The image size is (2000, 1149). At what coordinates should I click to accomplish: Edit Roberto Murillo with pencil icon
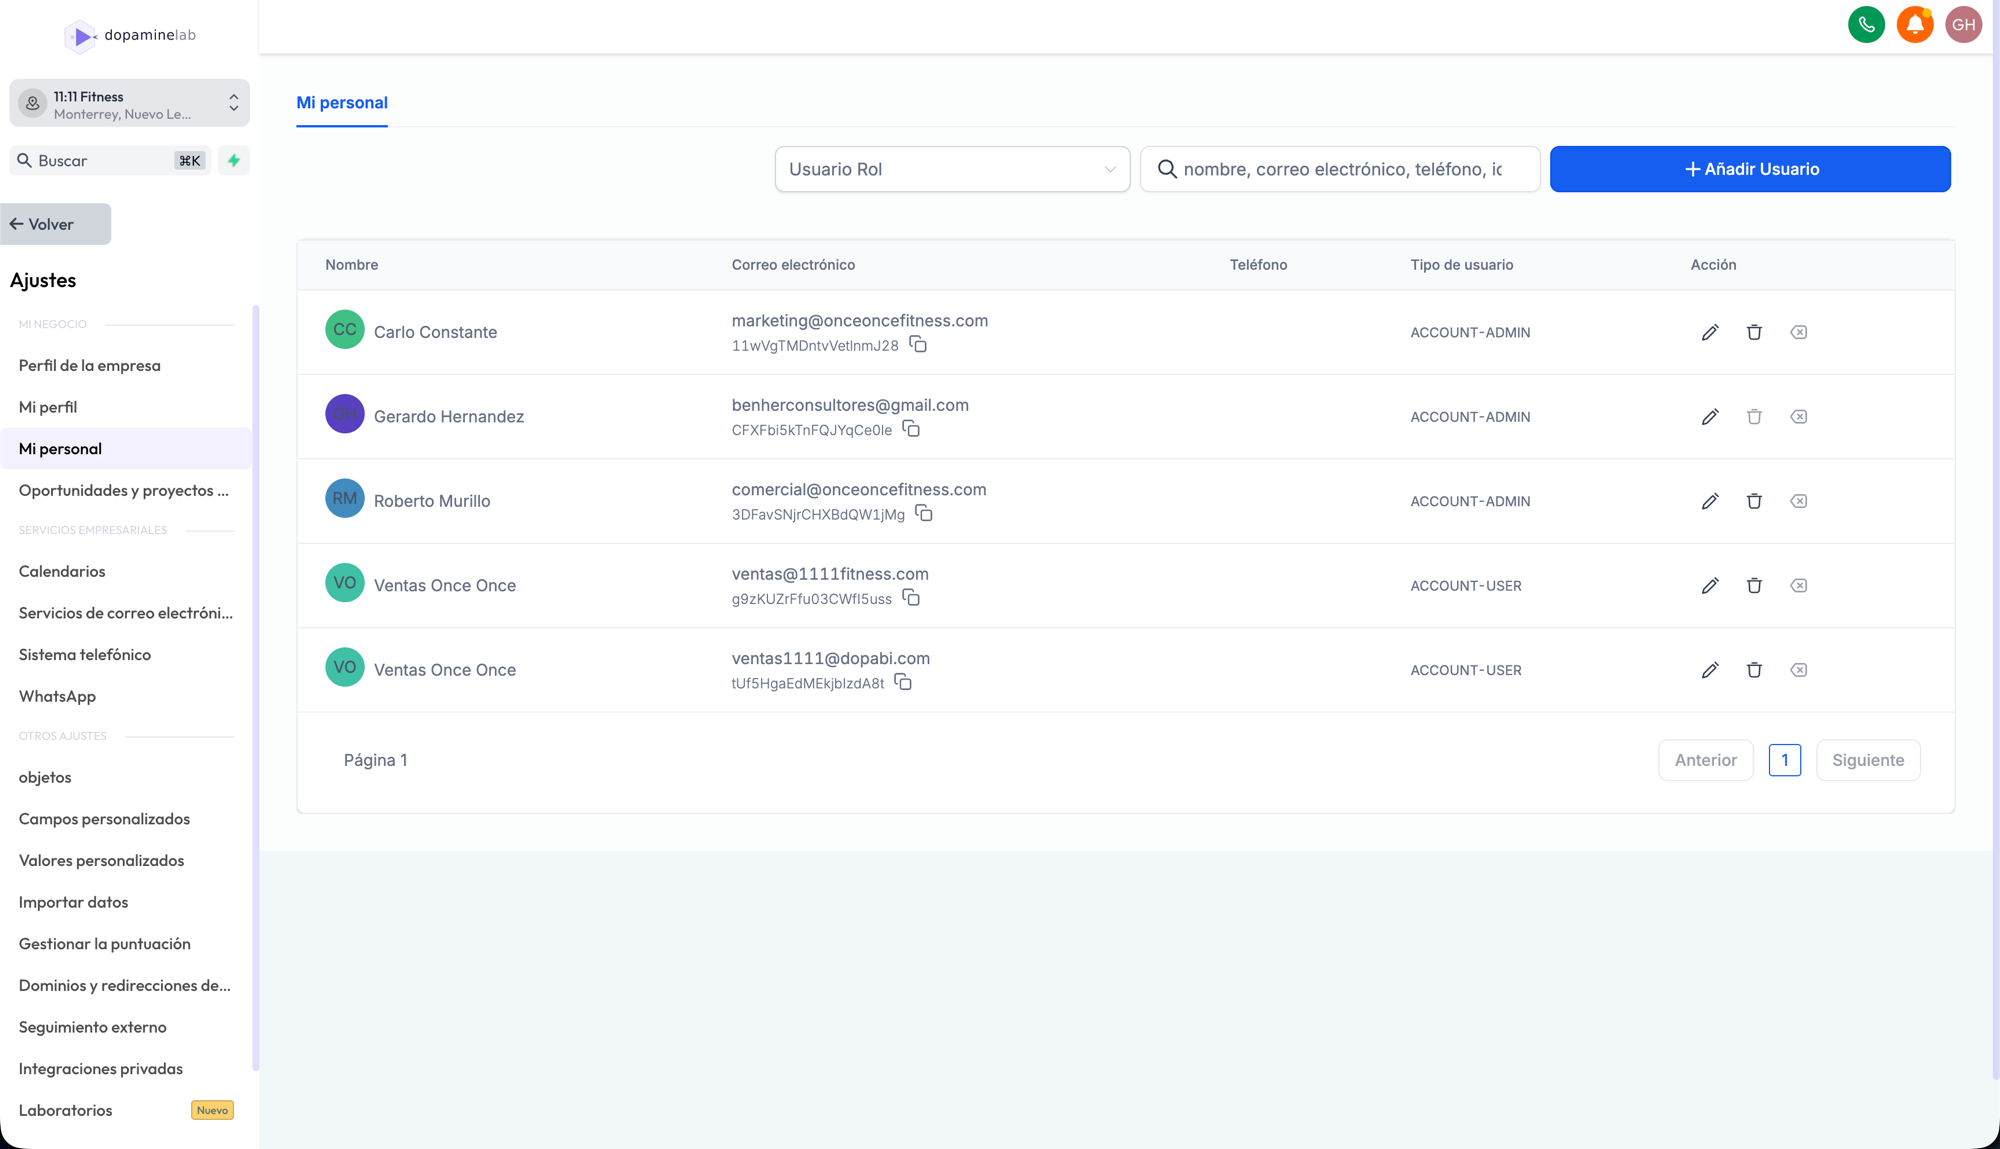click(x=1710, y=501)
